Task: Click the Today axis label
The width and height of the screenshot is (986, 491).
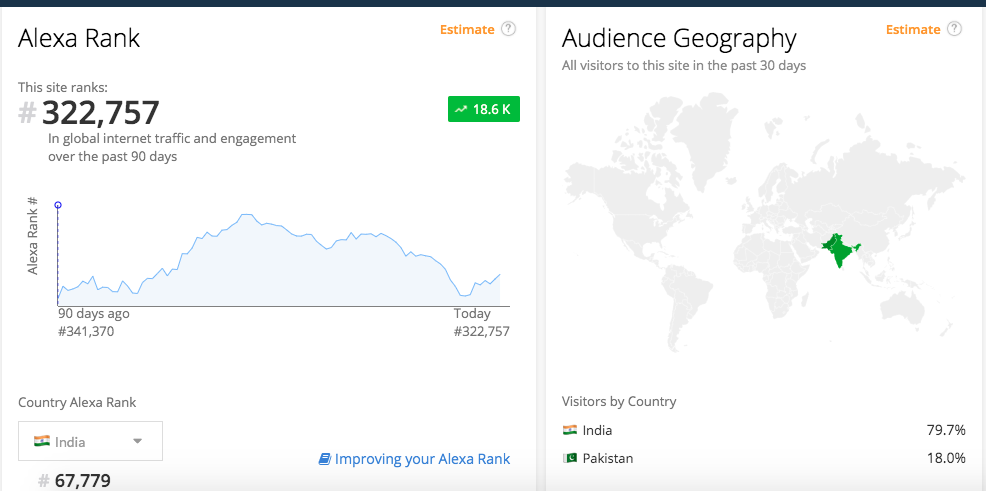Action: pyautogui.click(x=472, y=314)
